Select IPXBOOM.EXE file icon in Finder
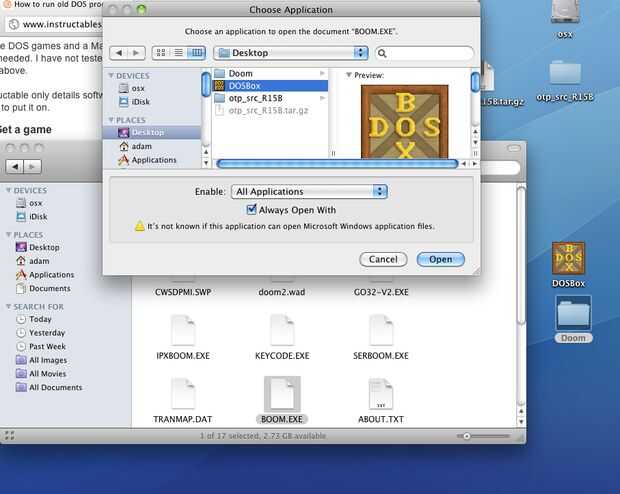The width and height of the screenshot is (620, 494). point(183,330)
